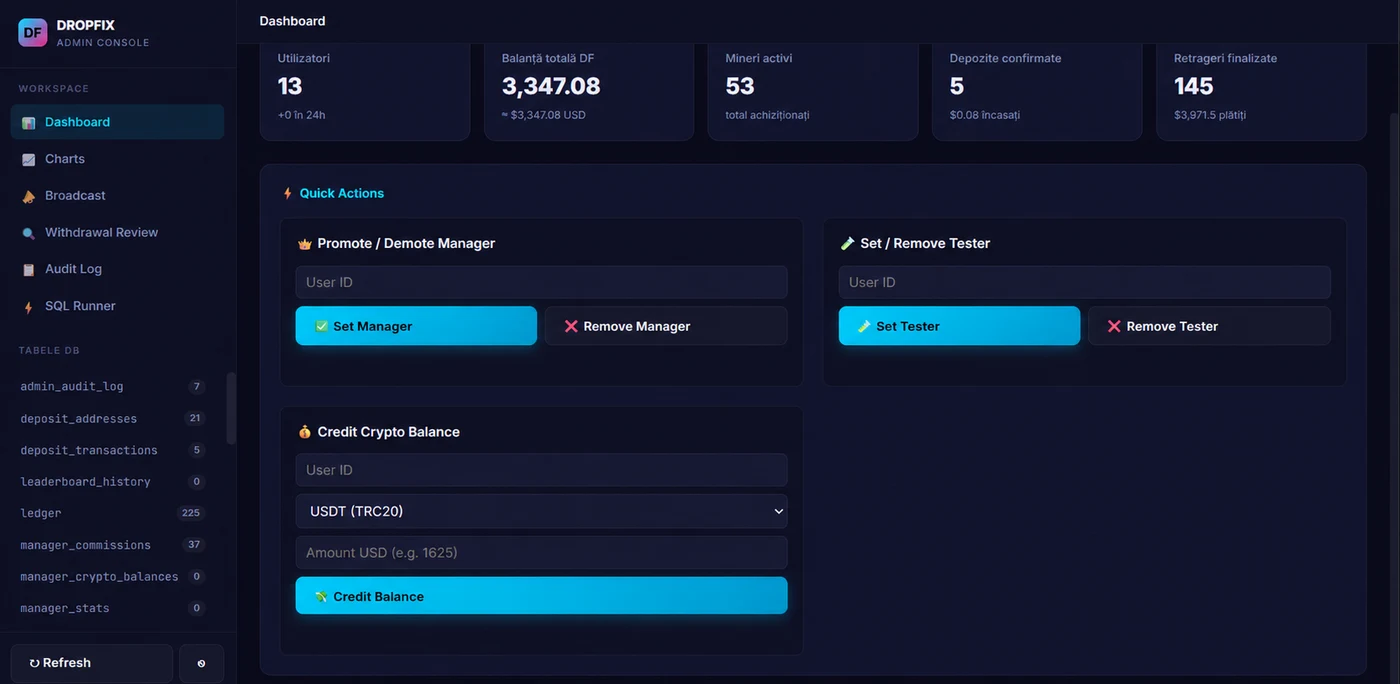Image resolution: width=1400 pixels, height=684 pixels.
Task: Click the Audit Log clipboard icon
Action: click(x=28, y=270)
